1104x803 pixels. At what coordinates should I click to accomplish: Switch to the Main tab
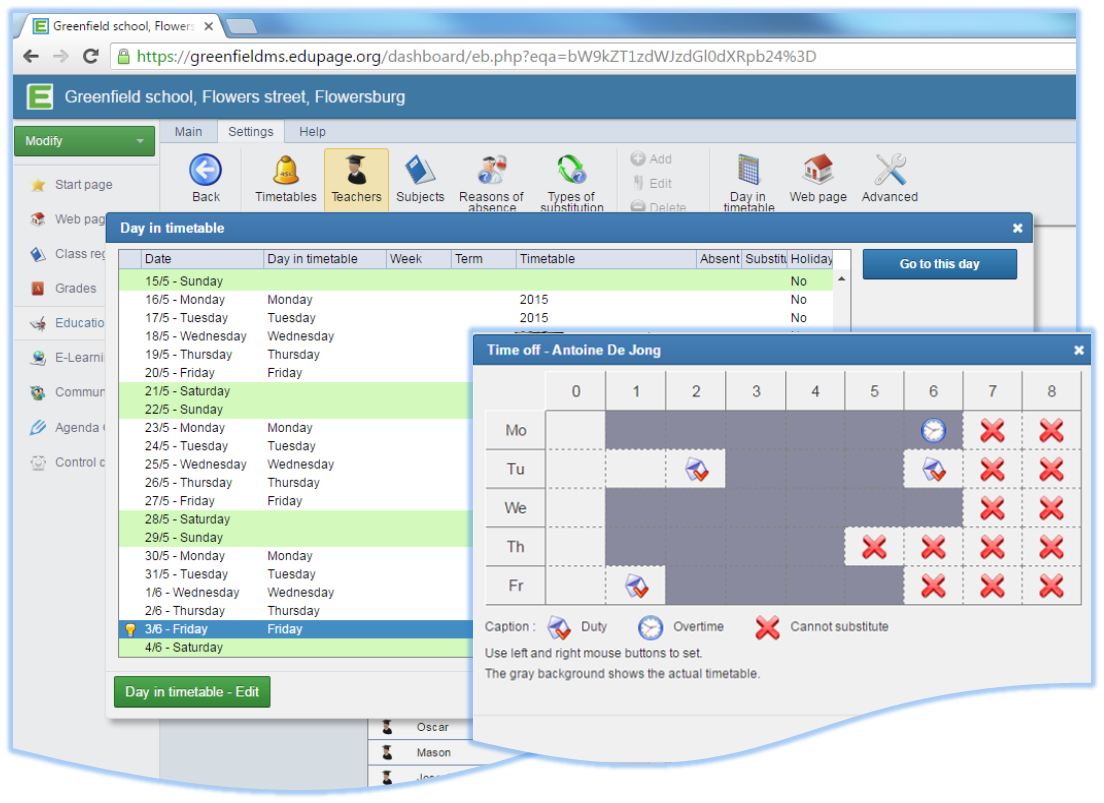point(188,132)
